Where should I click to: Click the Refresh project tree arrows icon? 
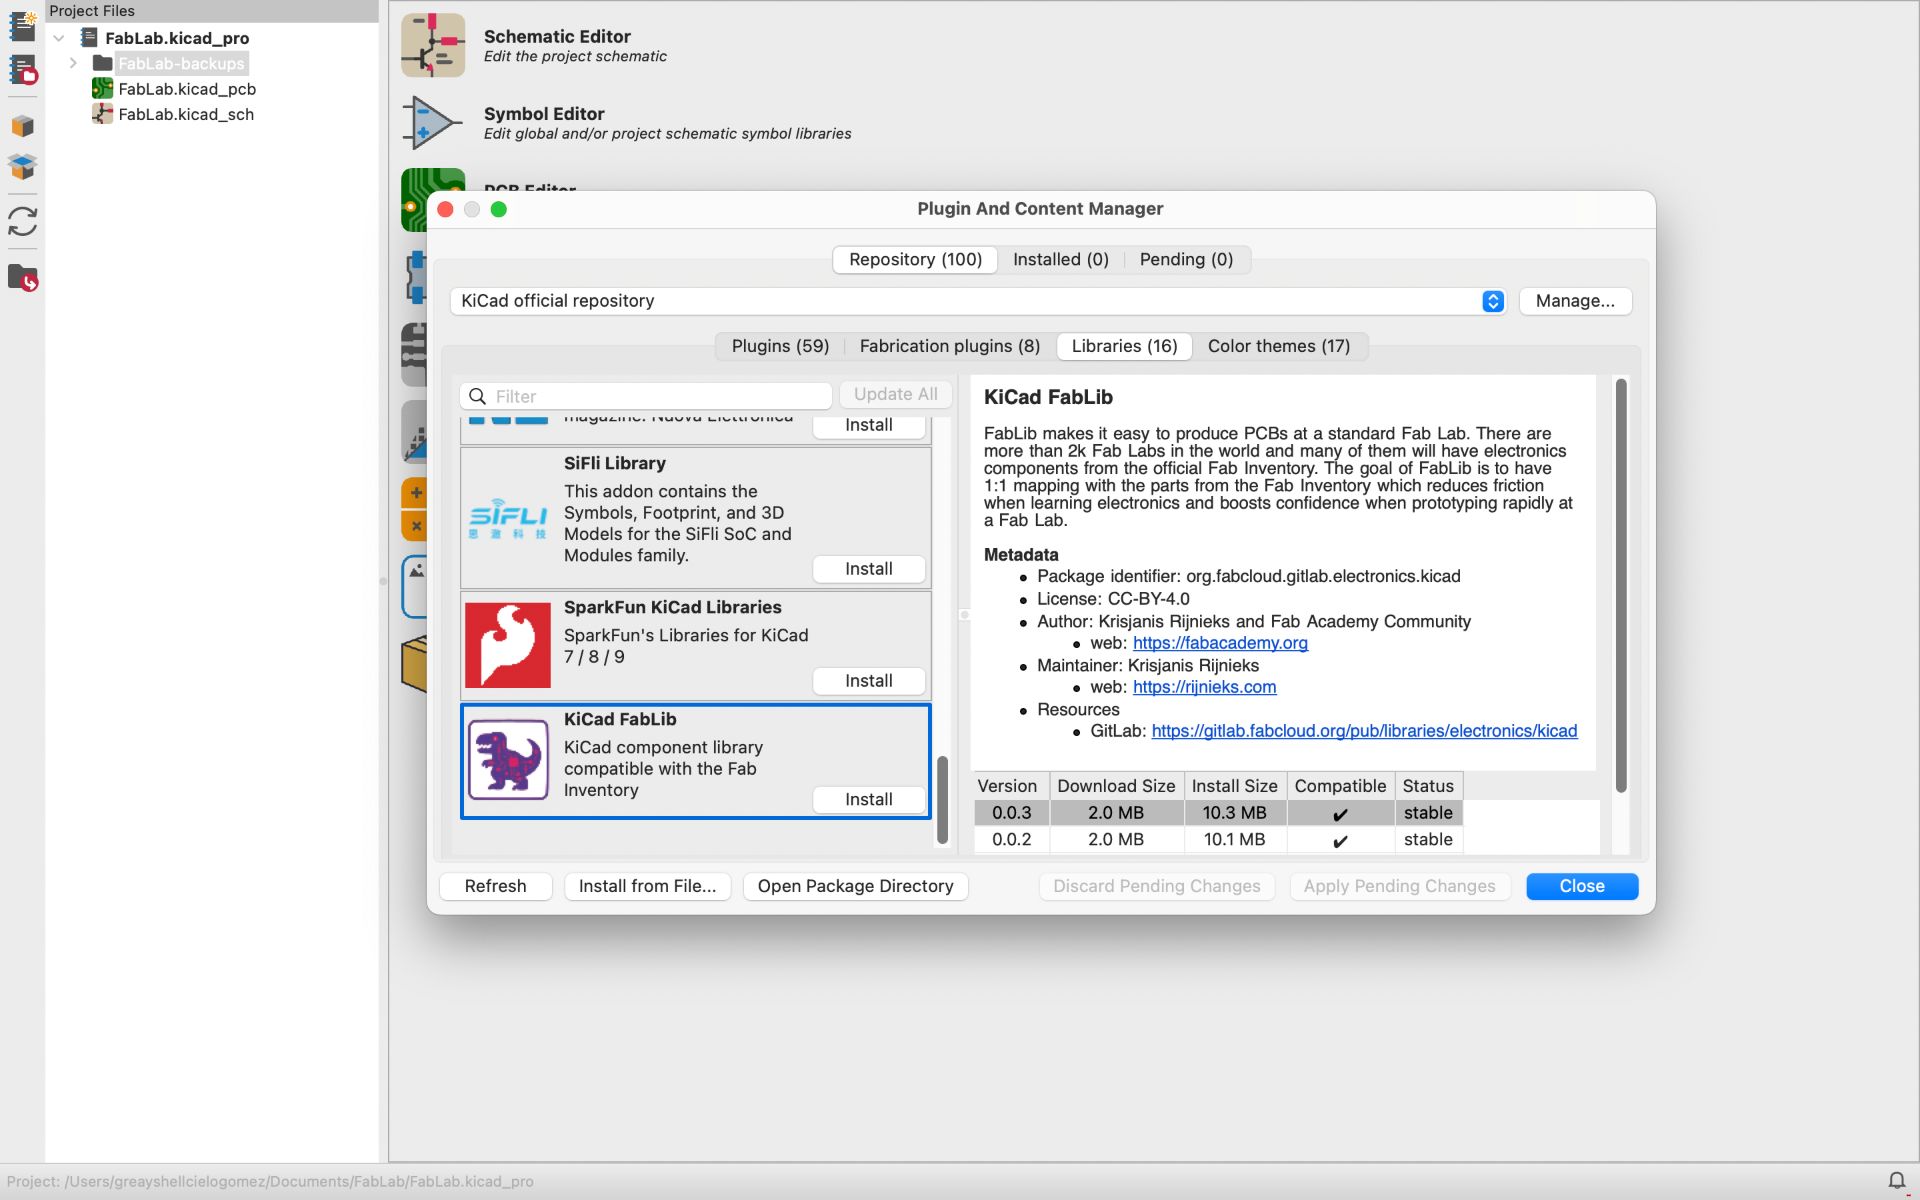tap(22, 221)
